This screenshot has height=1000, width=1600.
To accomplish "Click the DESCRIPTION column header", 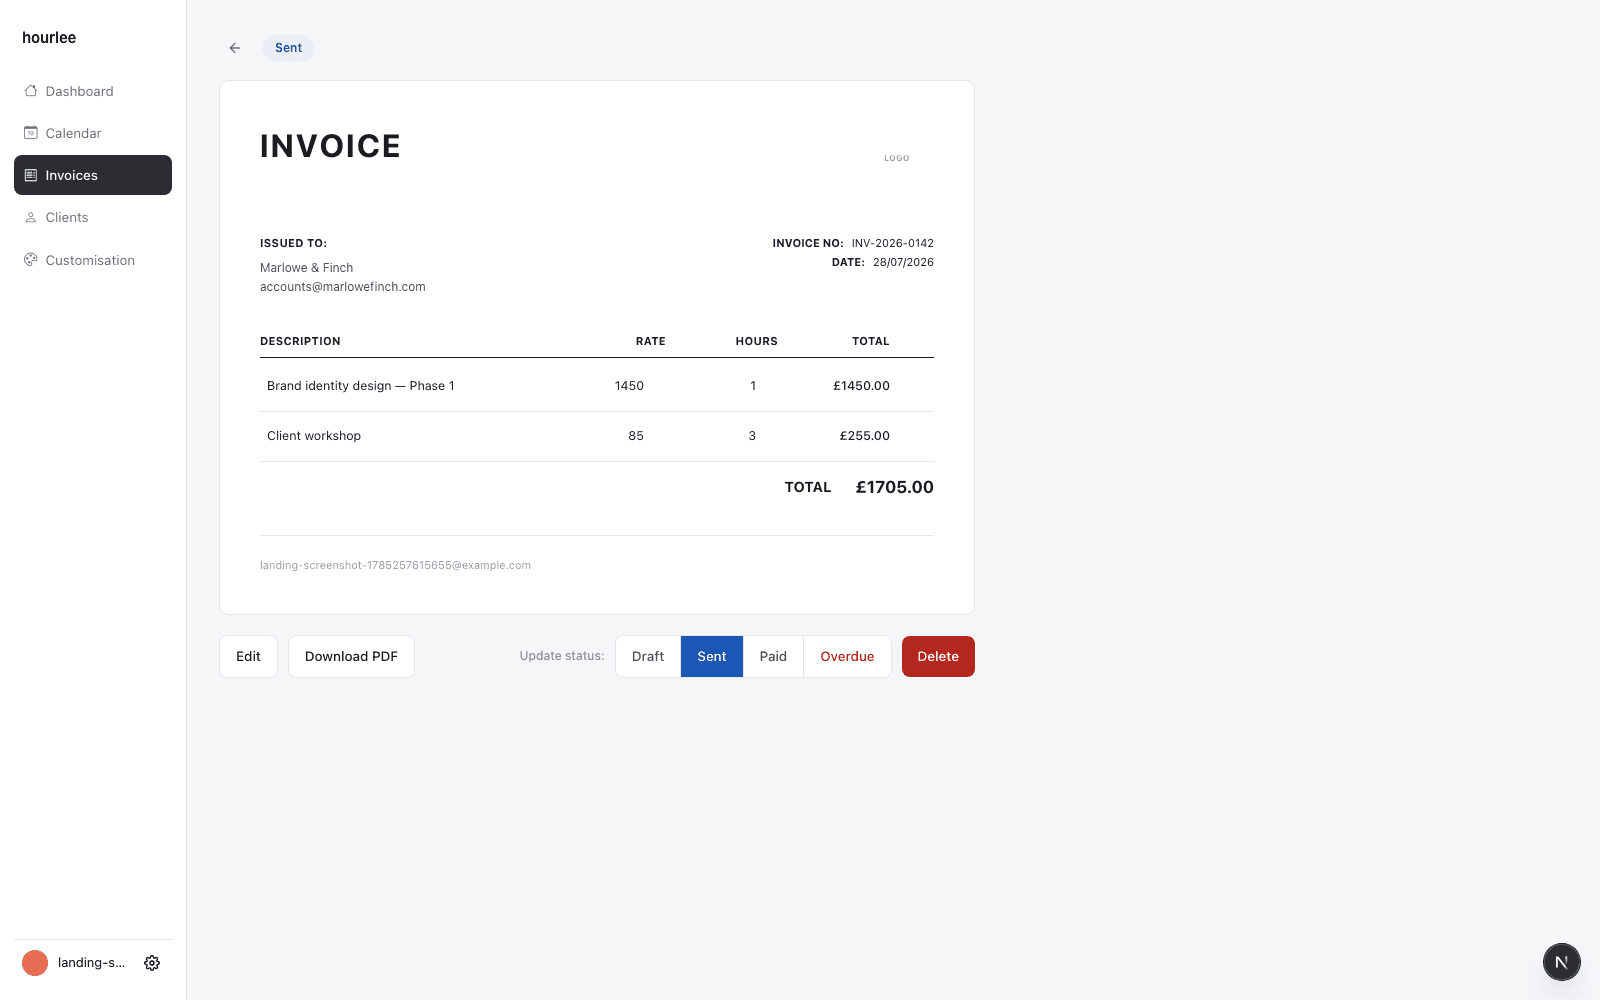I will tap(300, 342).
